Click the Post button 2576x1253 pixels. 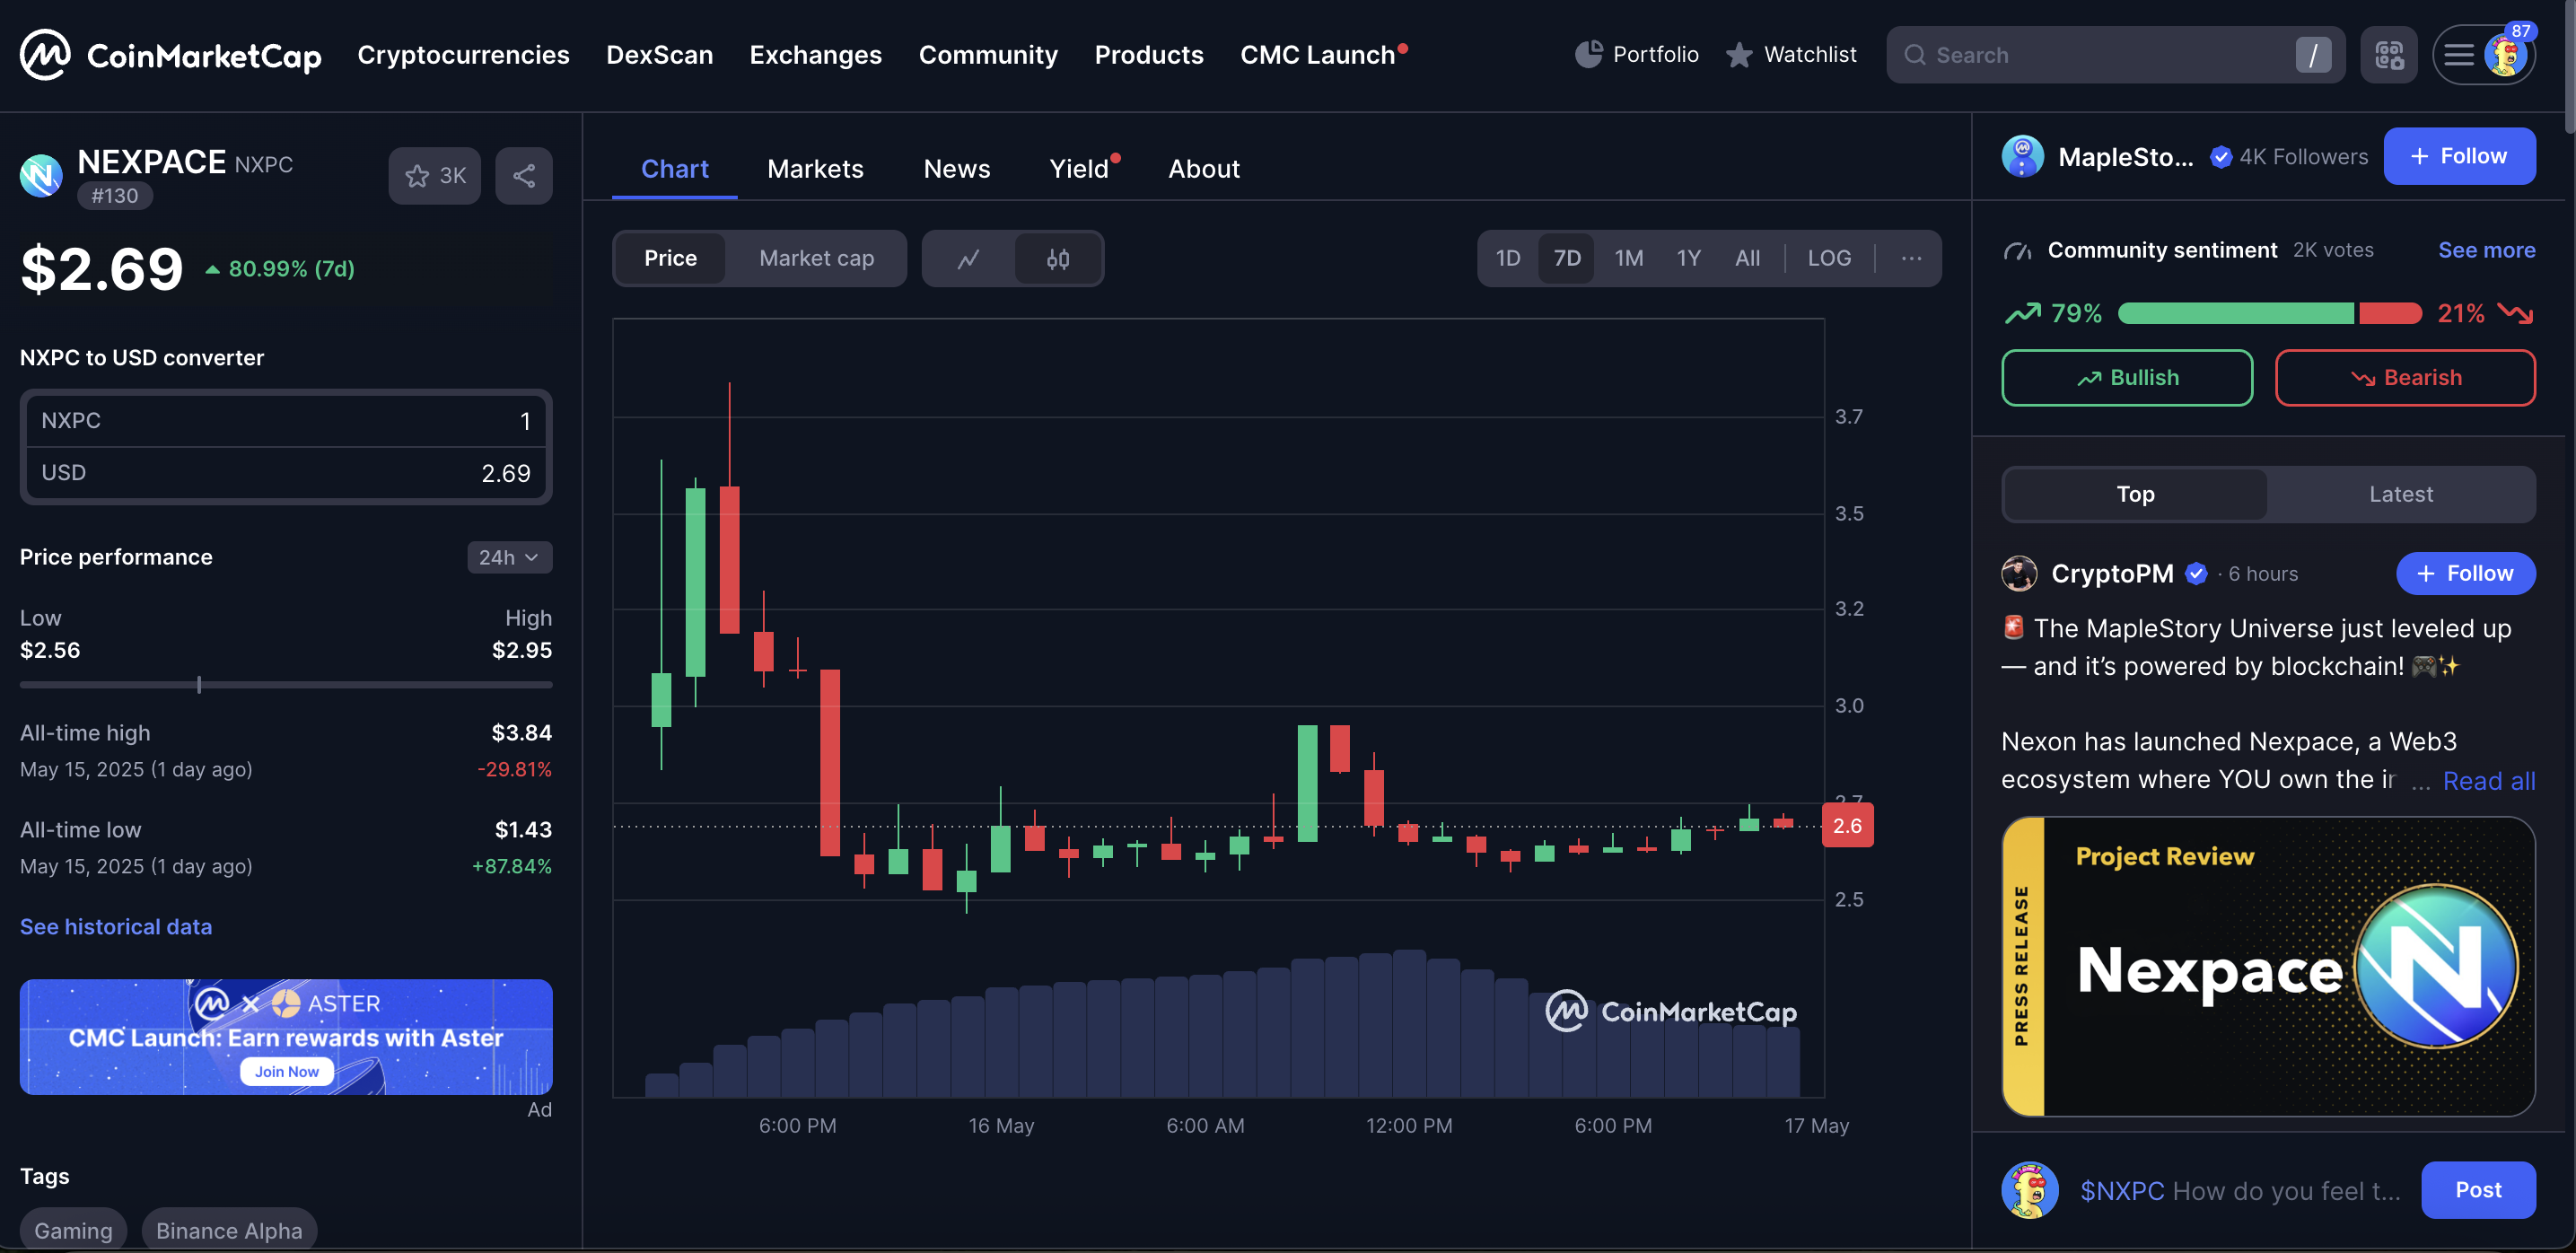pyautogui.click(x=2478, y=1190)
